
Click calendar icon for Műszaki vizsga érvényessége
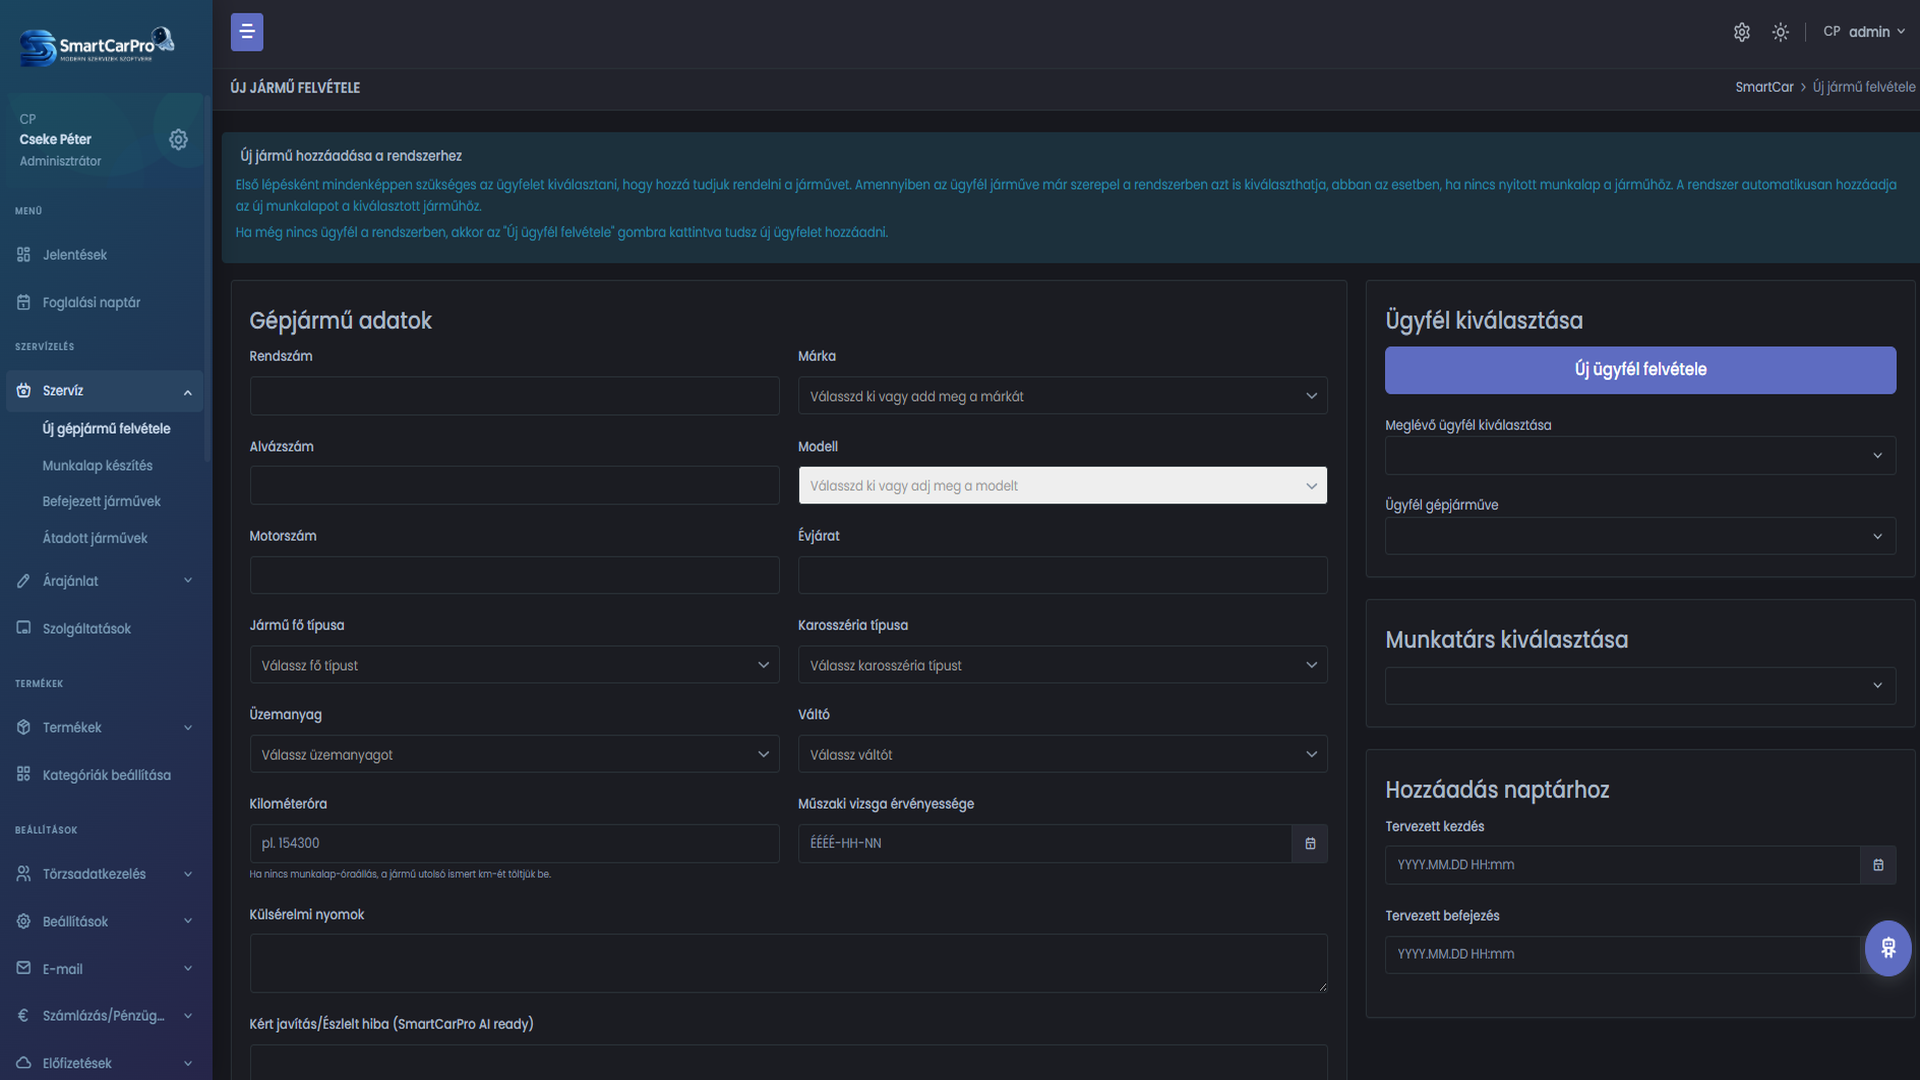click(1310, 843)
